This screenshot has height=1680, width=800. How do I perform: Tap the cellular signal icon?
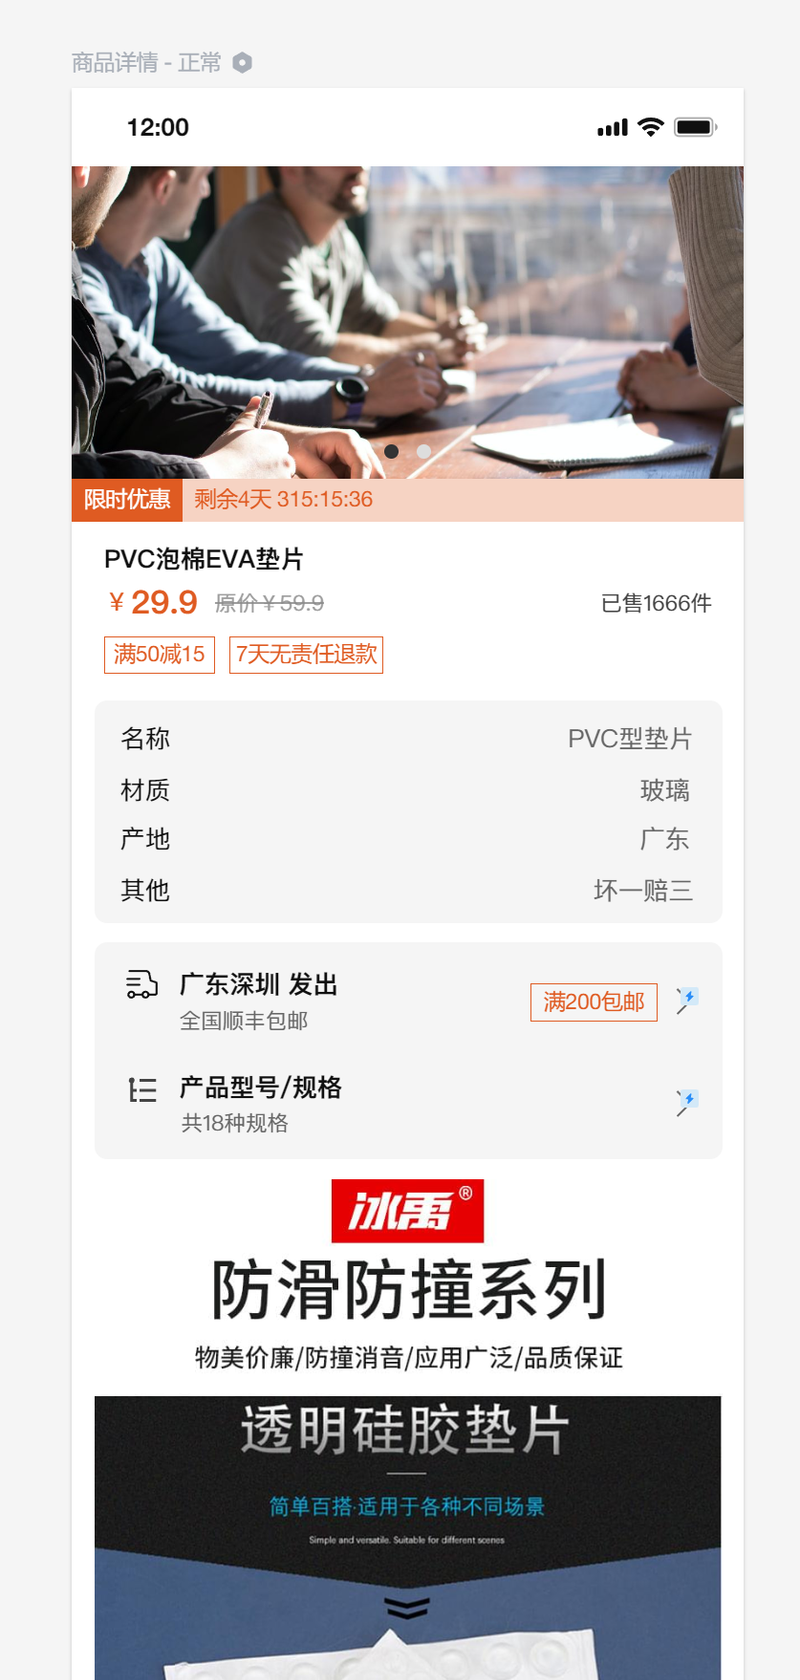[612, 127]
